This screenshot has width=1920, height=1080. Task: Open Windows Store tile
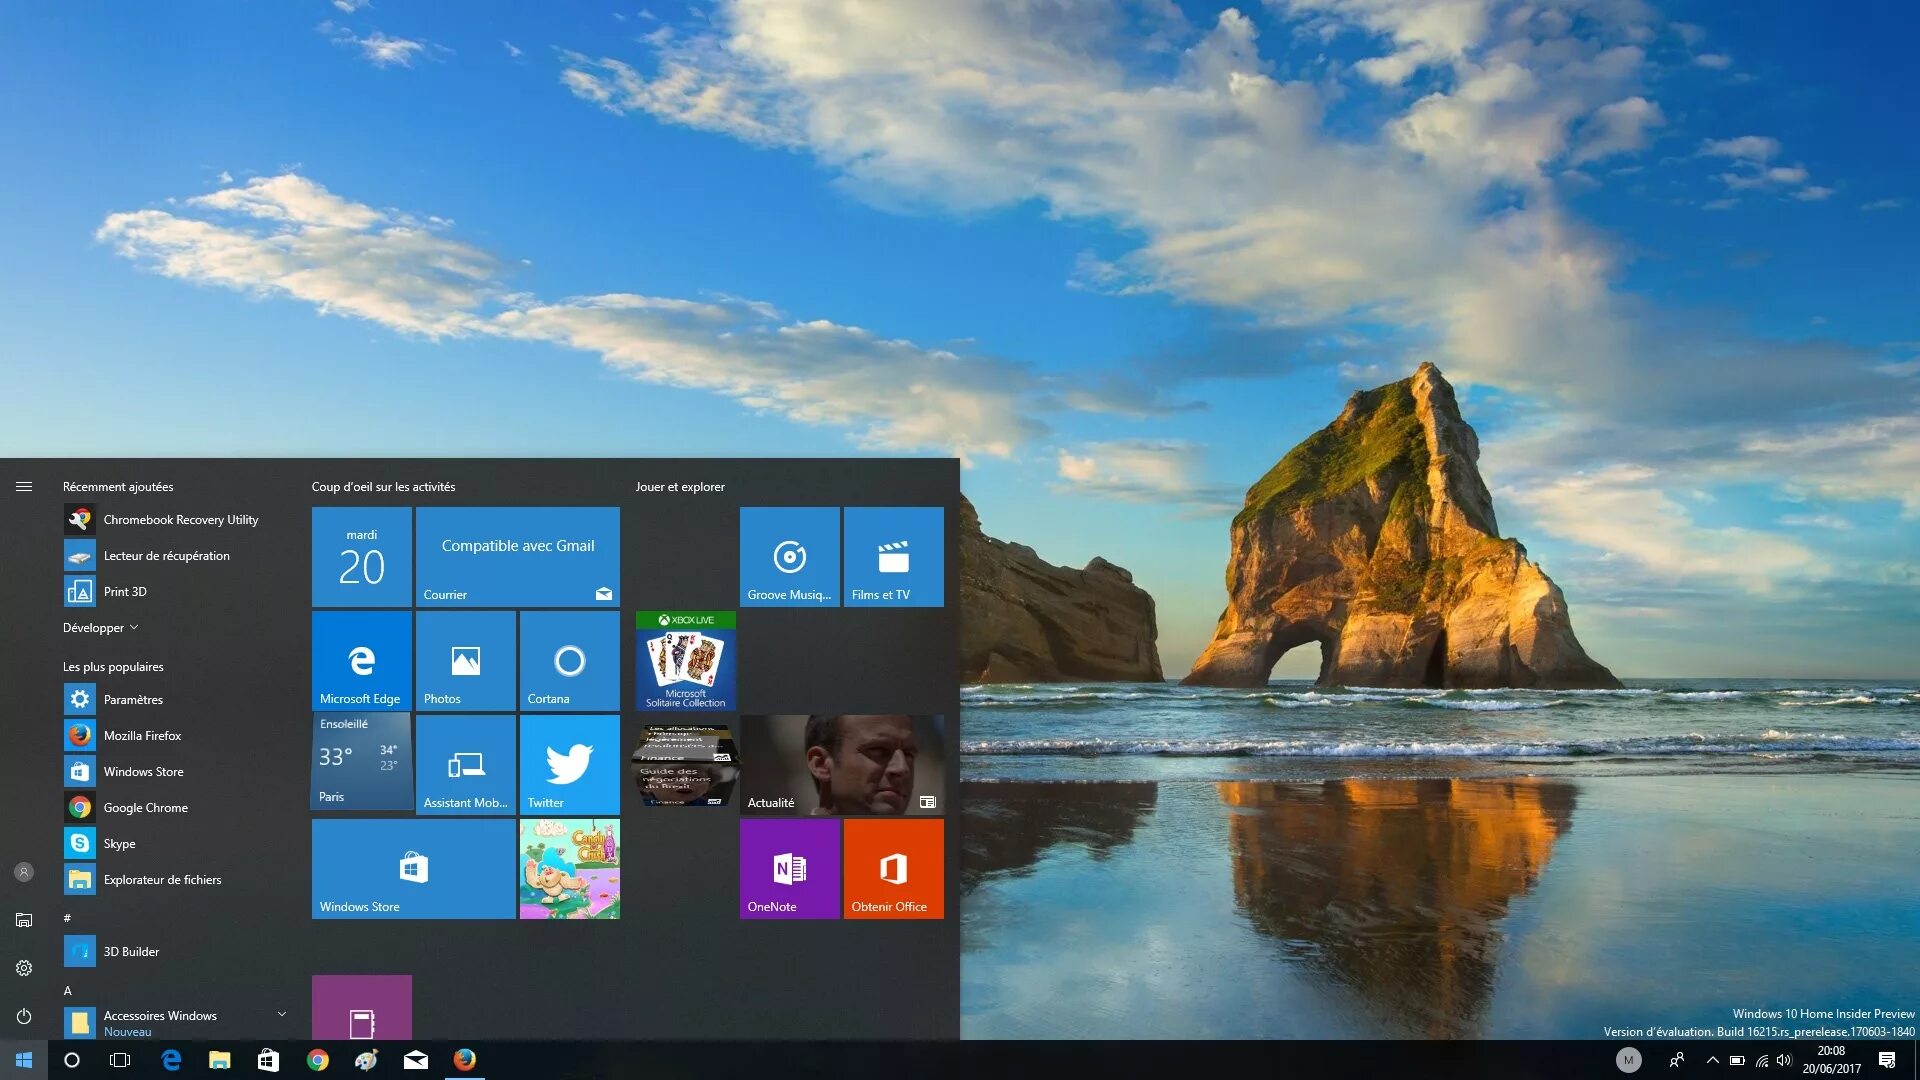(x=411, y=868)
